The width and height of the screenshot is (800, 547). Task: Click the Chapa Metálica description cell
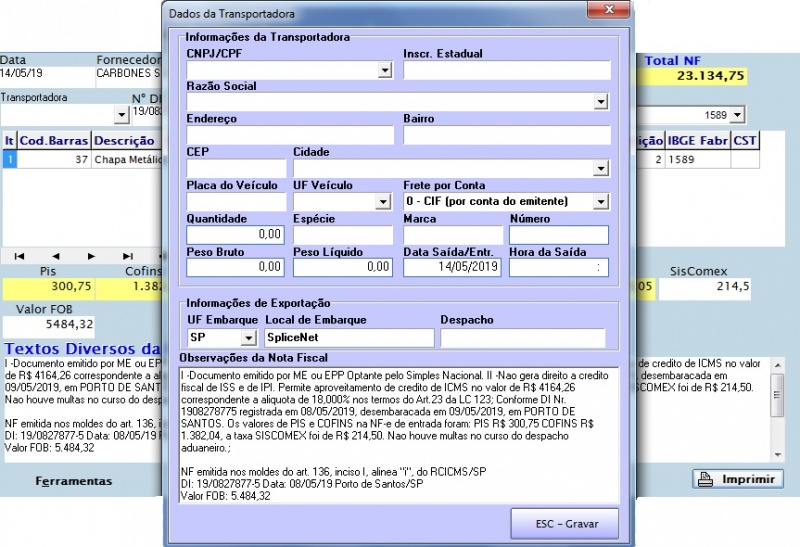coord(127,160)
